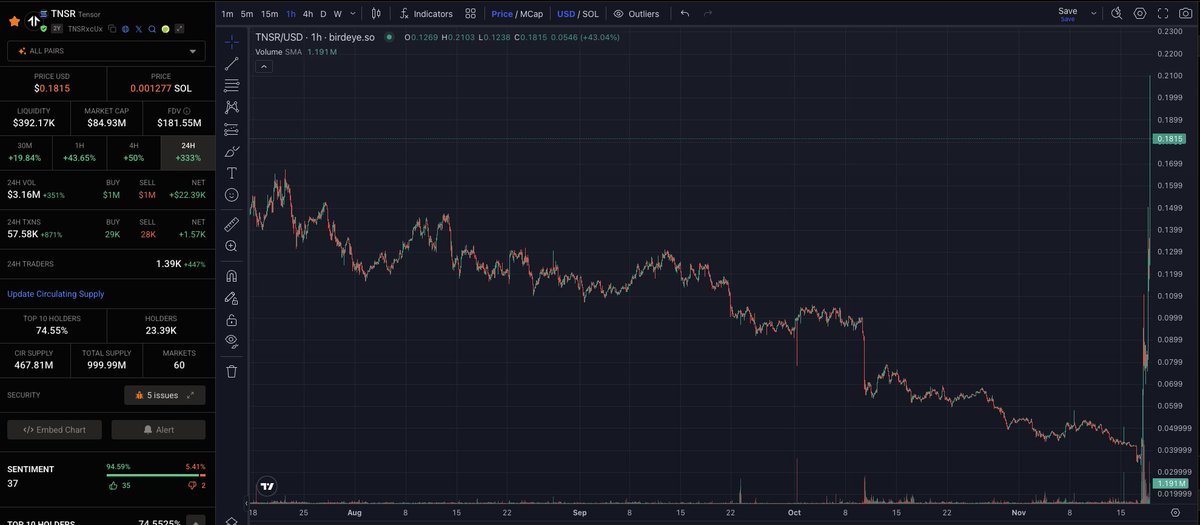Toggle chart currency to USD
Image resolution: width=1200 pixels, height=525 pixels.
tap(566, 14)
